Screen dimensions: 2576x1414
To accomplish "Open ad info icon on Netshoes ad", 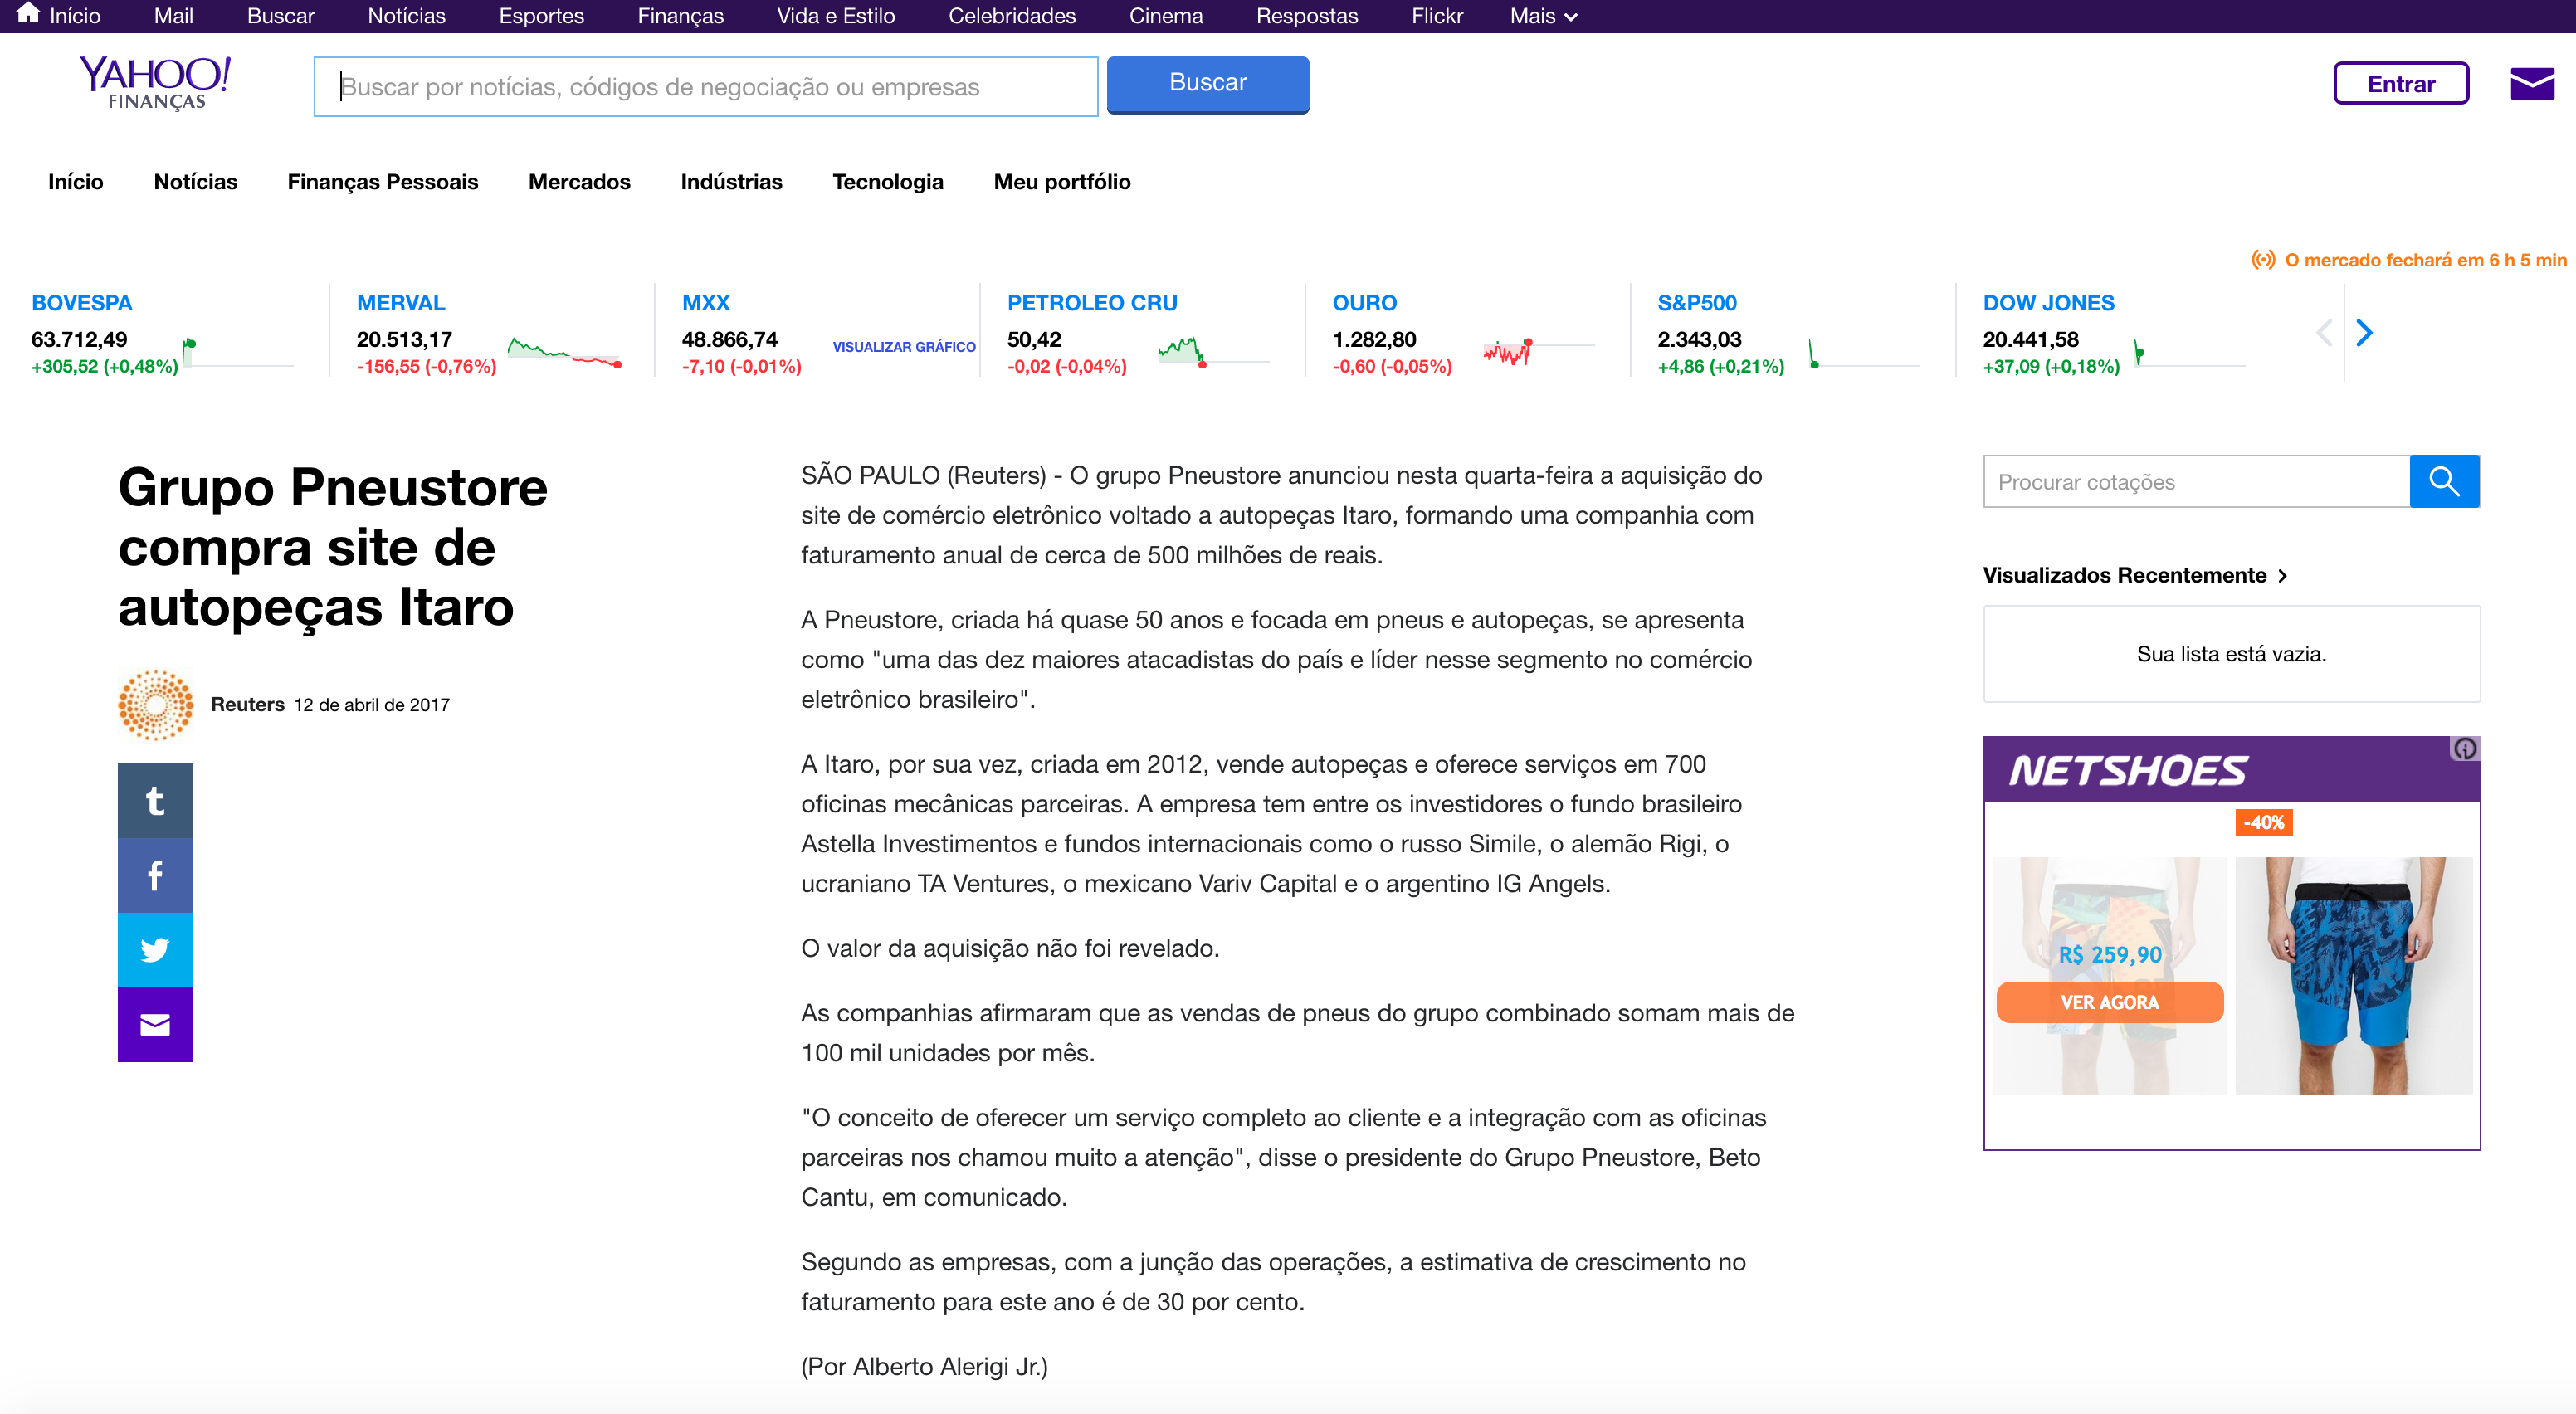I will tap(2465, 748).
